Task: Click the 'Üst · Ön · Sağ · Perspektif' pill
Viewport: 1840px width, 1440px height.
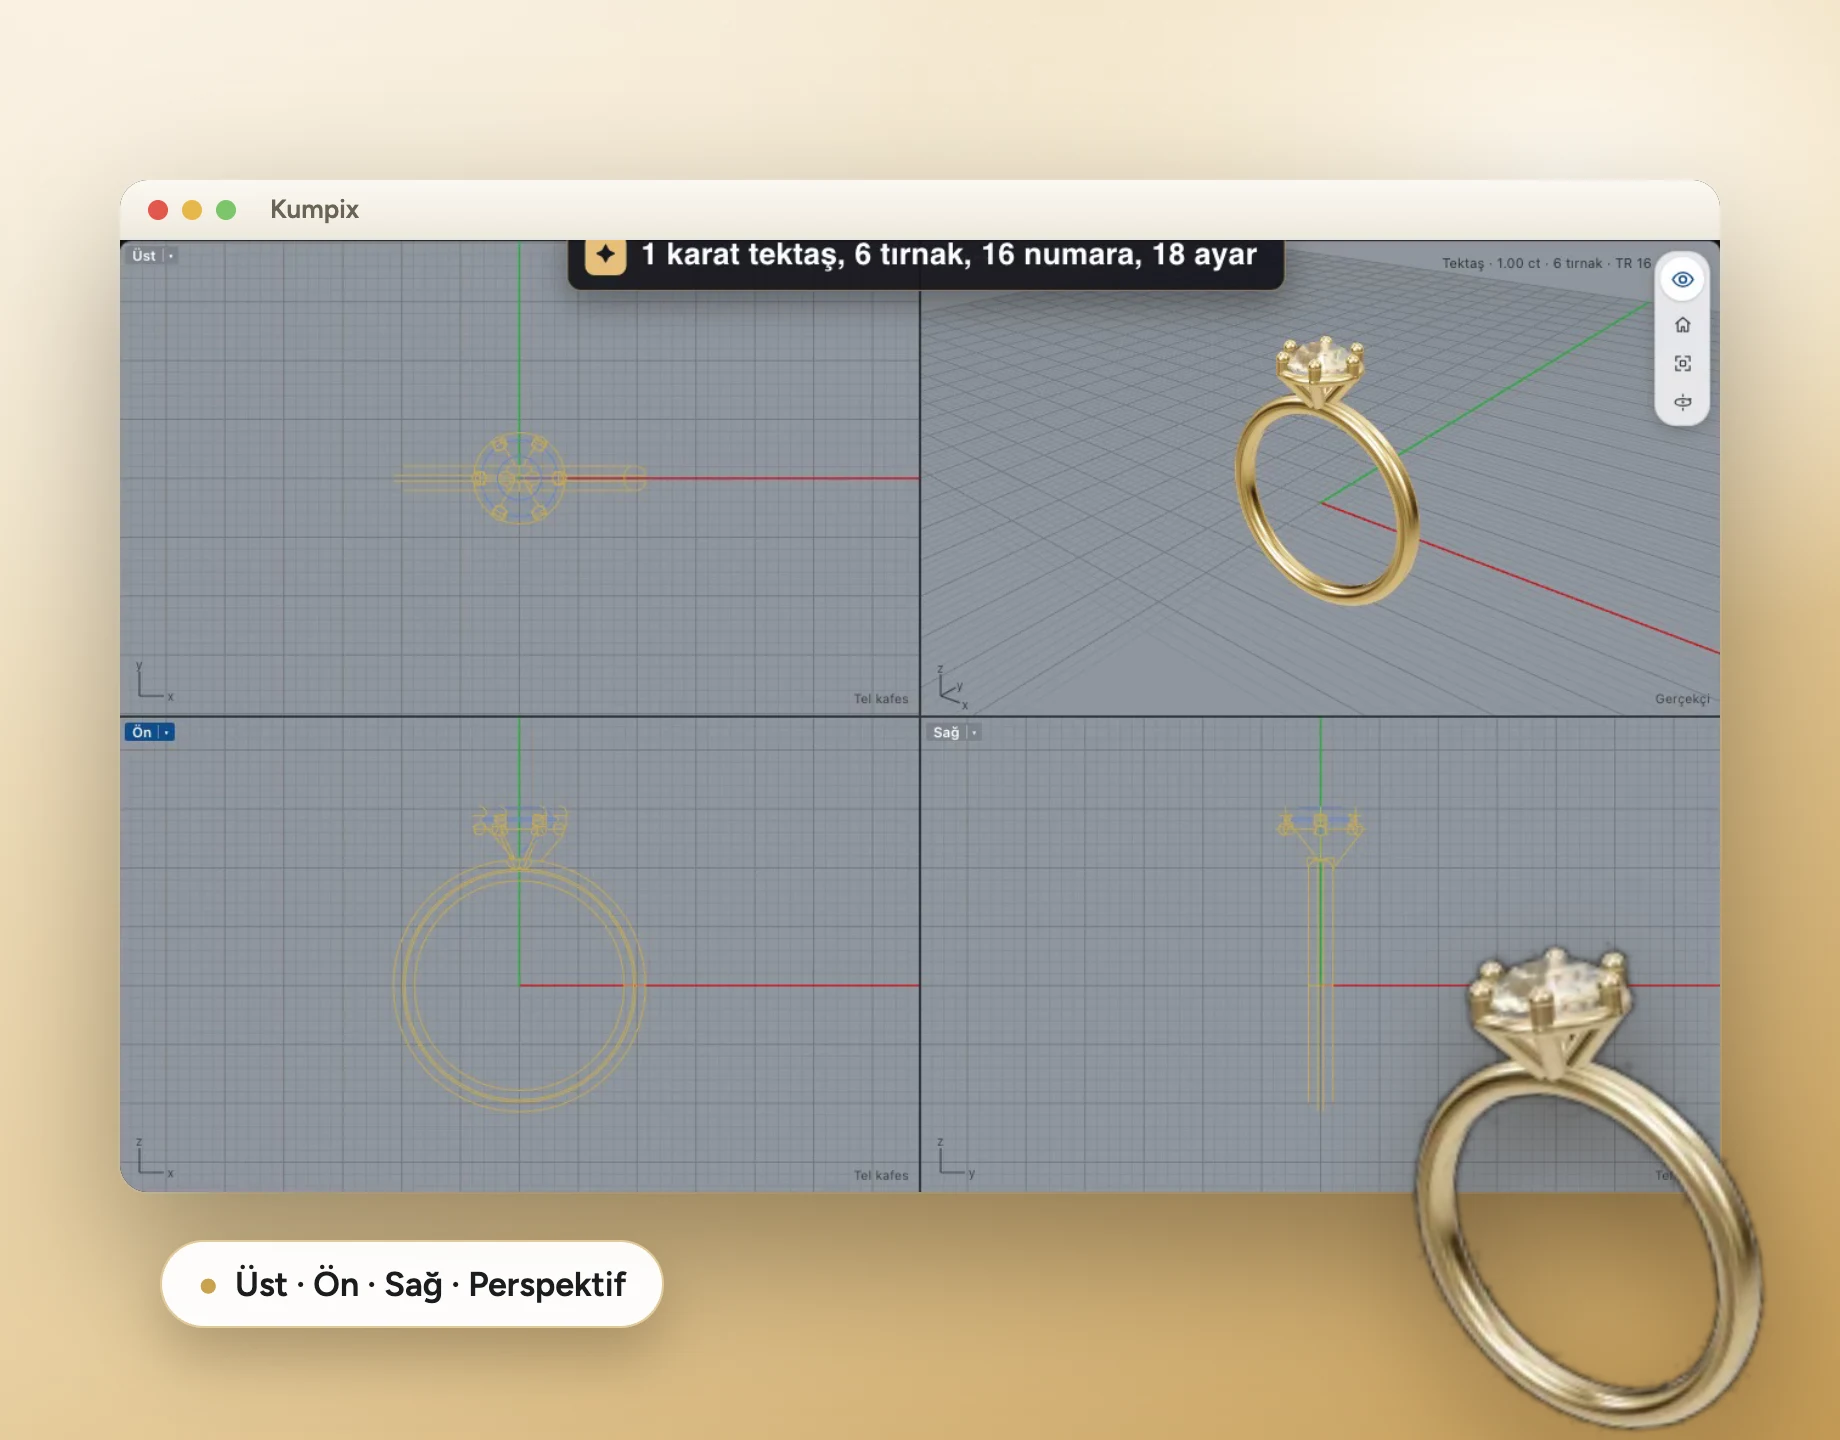Action: pos(412,1284)
